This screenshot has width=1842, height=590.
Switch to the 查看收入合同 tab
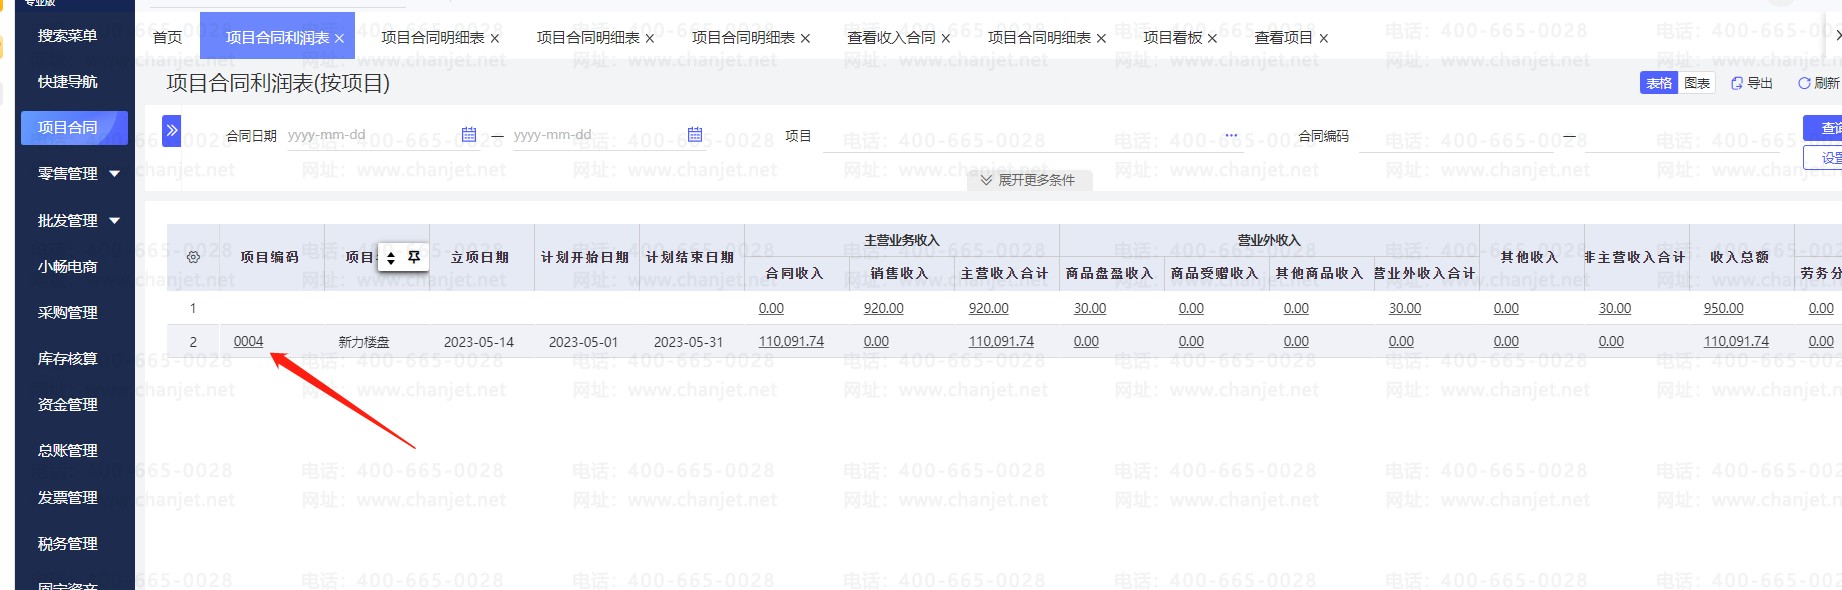pyautogui.click(x=891, y=38)
